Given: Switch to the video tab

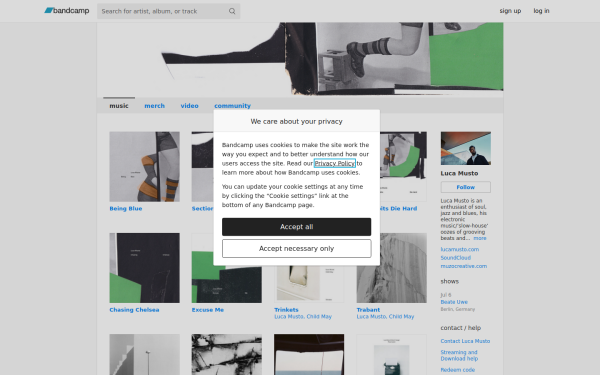Looking at the screenshot, I should (x=189, y=106).
